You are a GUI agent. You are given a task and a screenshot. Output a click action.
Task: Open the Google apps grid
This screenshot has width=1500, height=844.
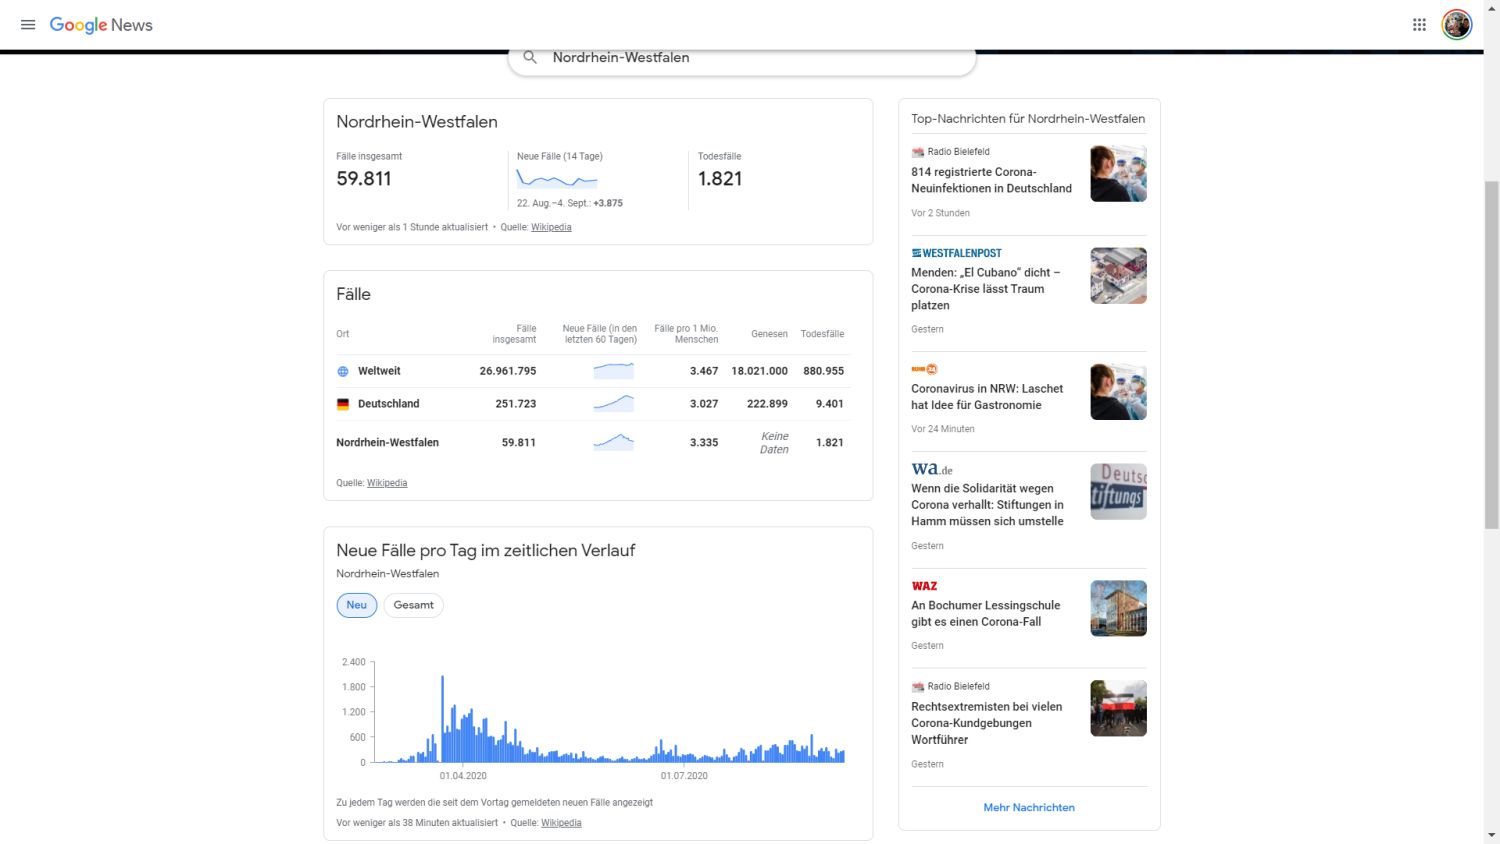1419,25
